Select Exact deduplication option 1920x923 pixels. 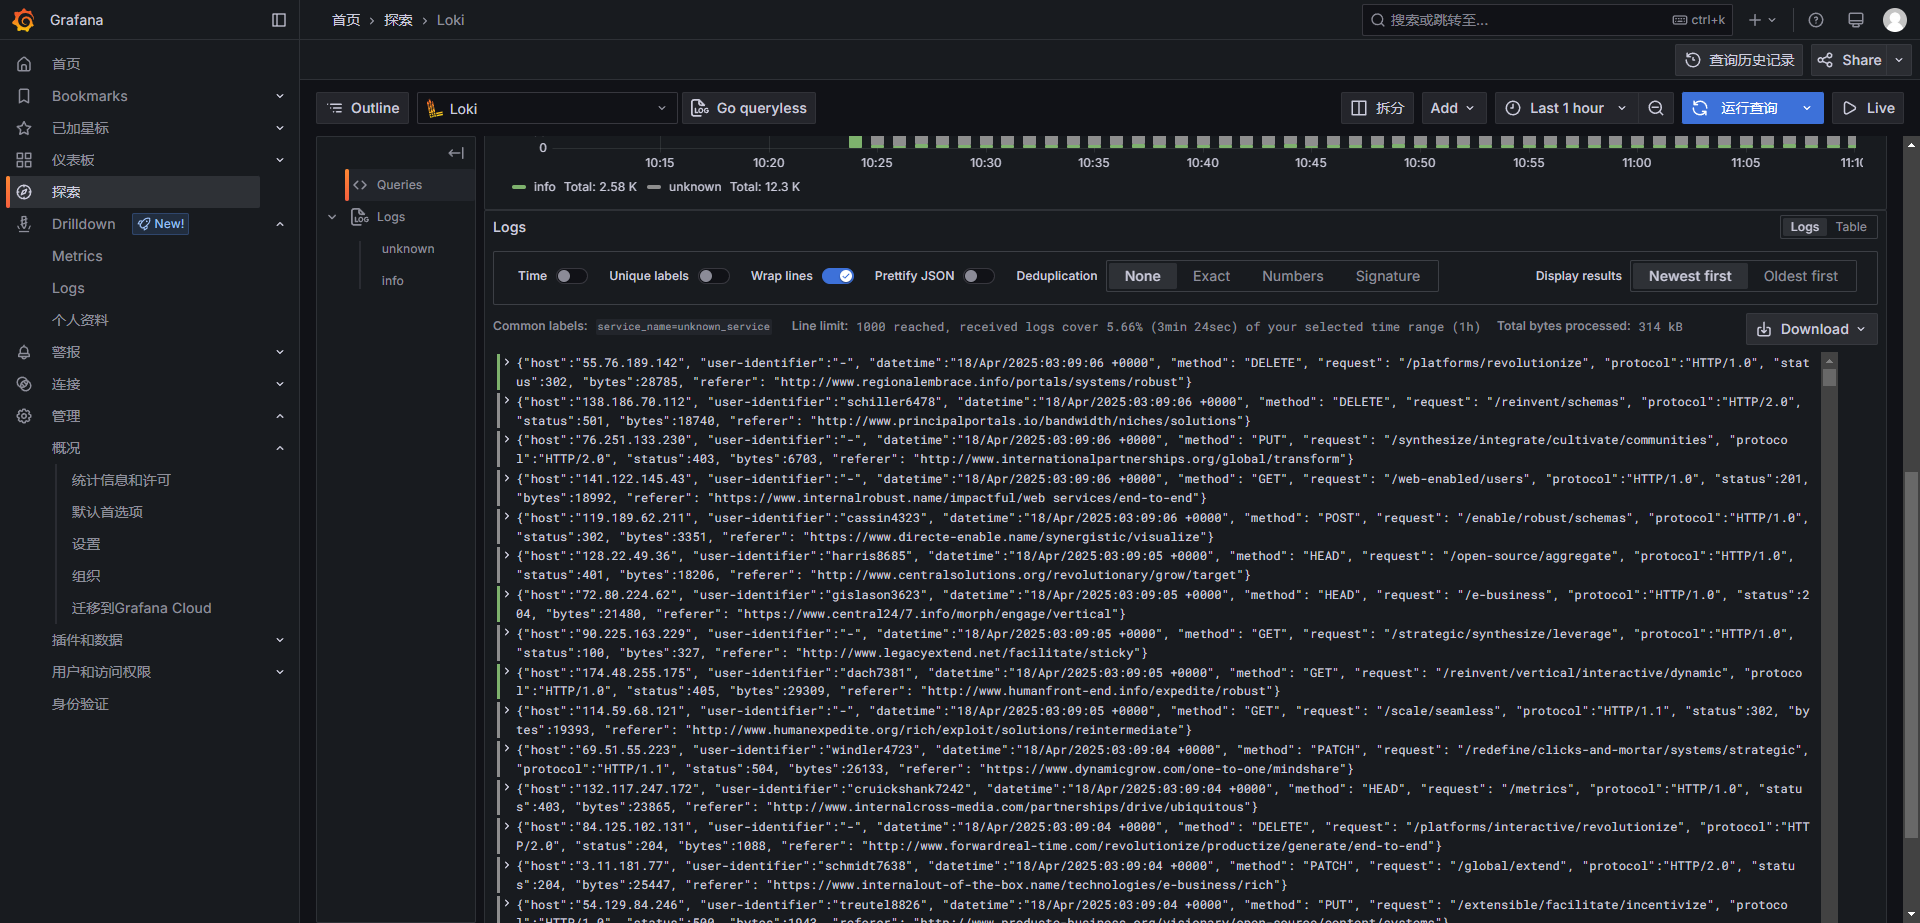click(x=1211, y=276)
